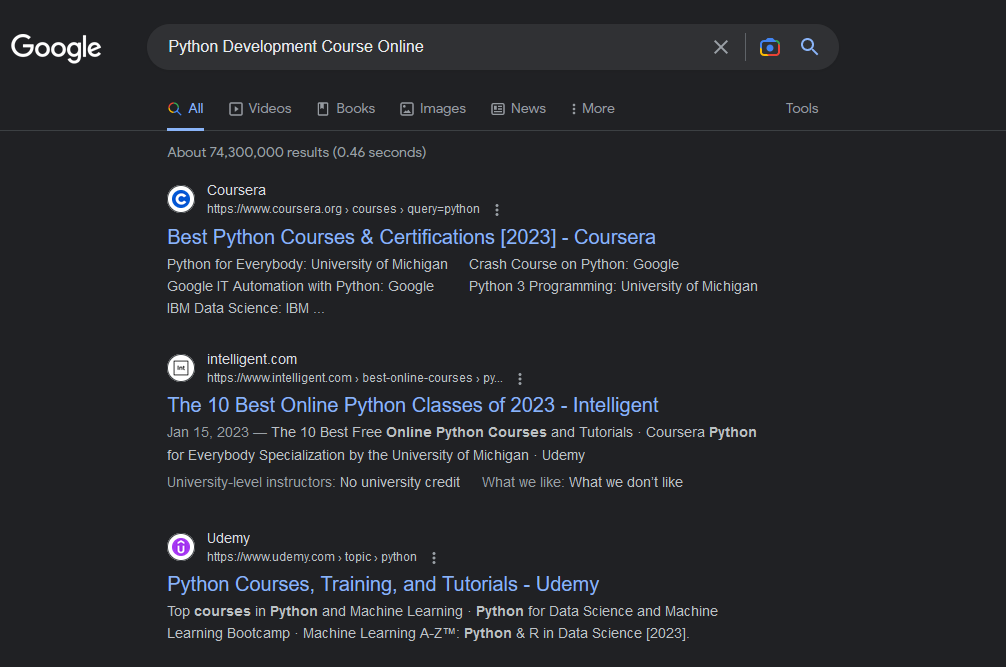Click inside the search text field
This screenshot has height=667, width=1006.
coord(430,47)
